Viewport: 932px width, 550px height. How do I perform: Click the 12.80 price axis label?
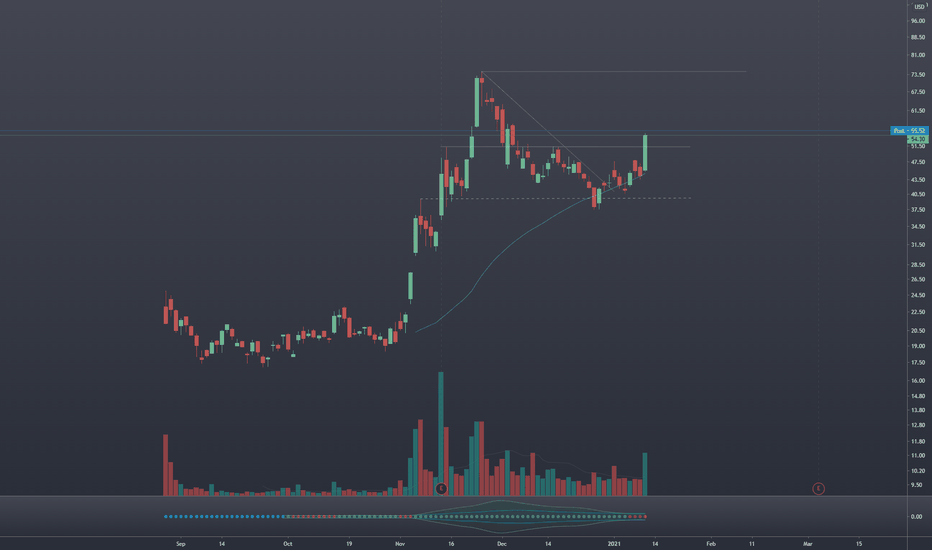[x=918, y=425]
